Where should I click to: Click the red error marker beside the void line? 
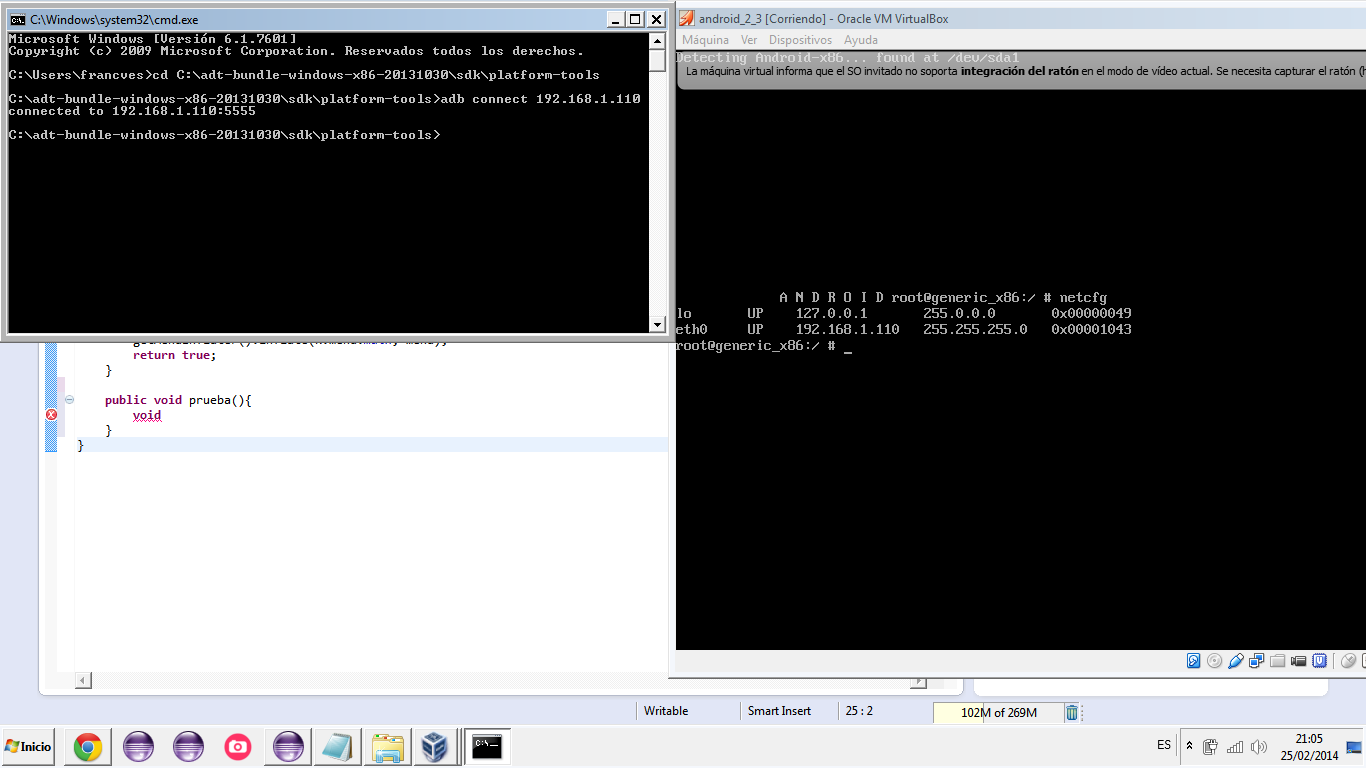pyautogui.click(x=51, y=415)
